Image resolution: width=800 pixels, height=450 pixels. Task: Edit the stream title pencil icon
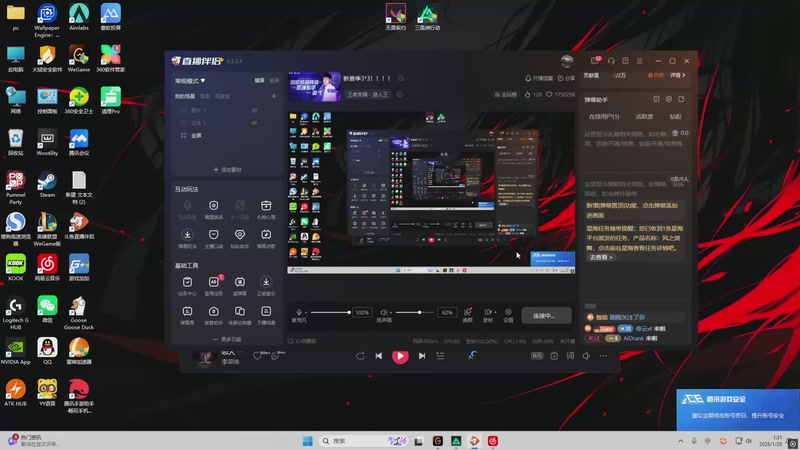pyautogui.click(x=401, y=78)
